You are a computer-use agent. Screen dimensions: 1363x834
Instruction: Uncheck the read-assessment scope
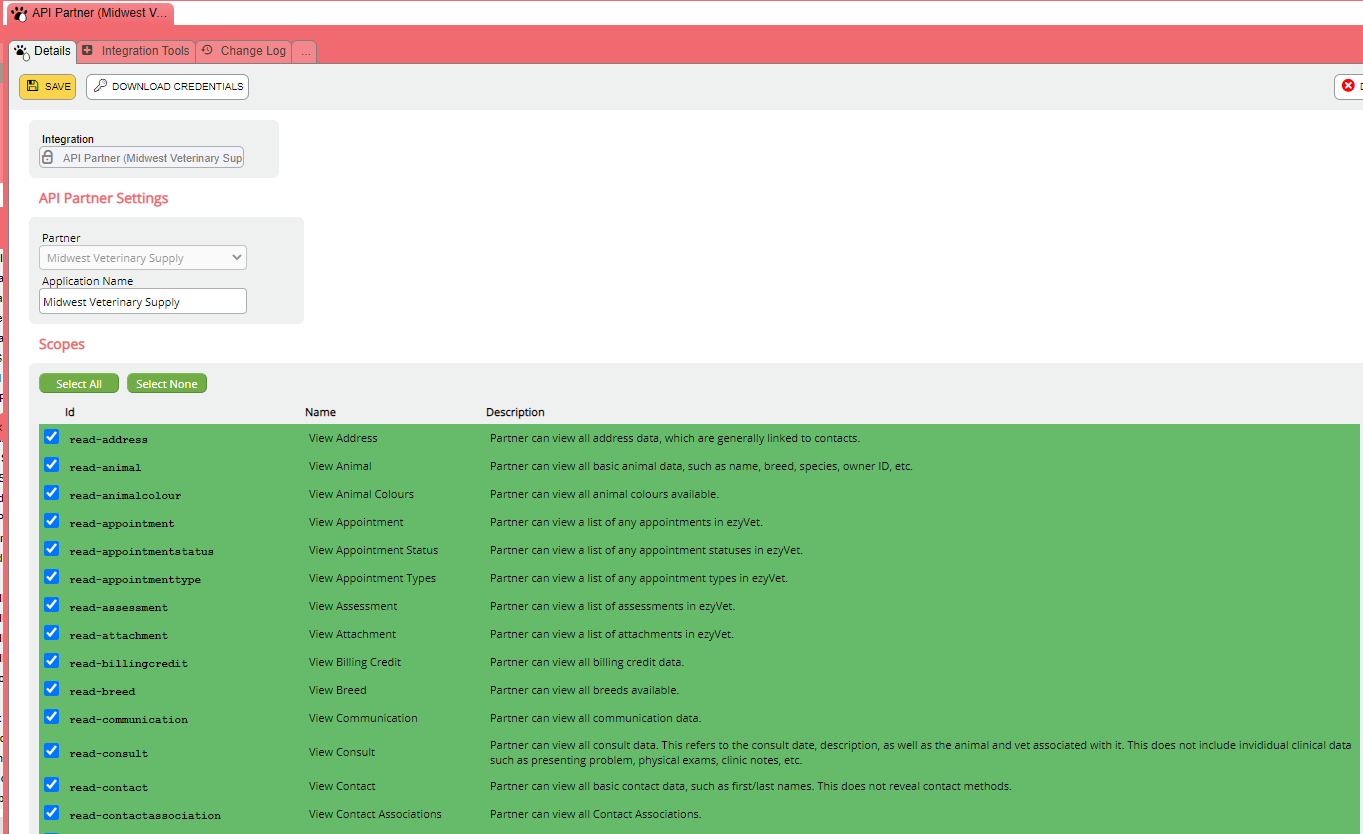pyautogui.click(x=52, y=605)
